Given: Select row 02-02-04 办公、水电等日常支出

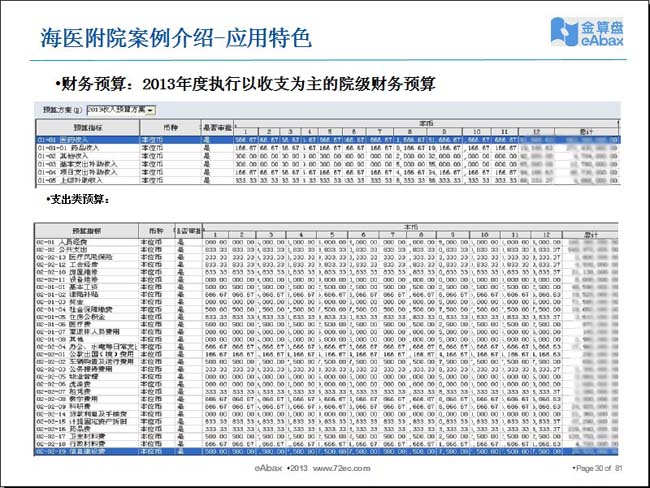Looking at the screenshot, I should (x=326, y=347).
